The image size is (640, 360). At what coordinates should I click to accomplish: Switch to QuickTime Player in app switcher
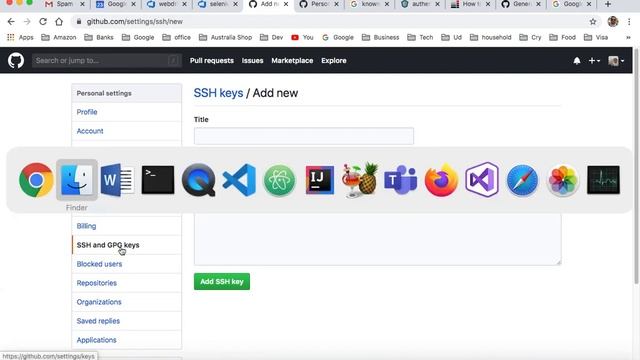click(x=198, y=180)
